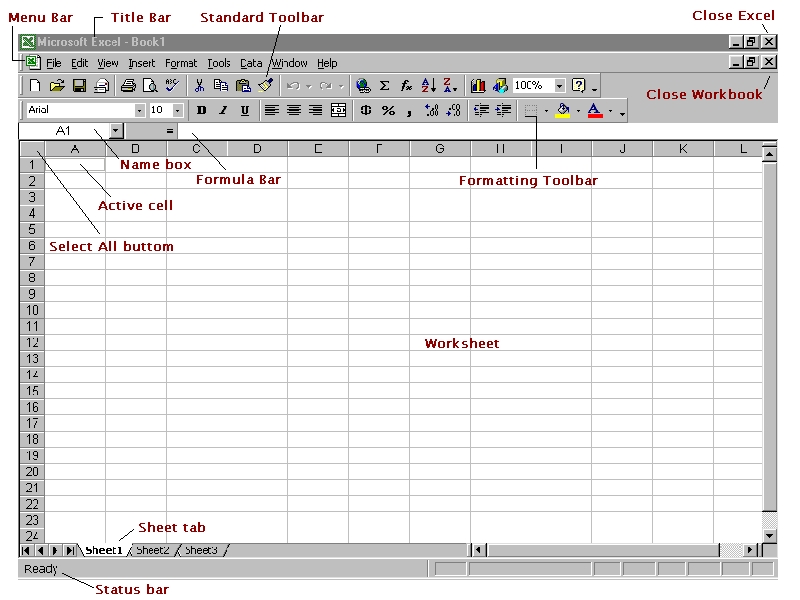Sort descending with the Z-A icon
The width and height of the screenshot is (800, 600).
[450, 85]
